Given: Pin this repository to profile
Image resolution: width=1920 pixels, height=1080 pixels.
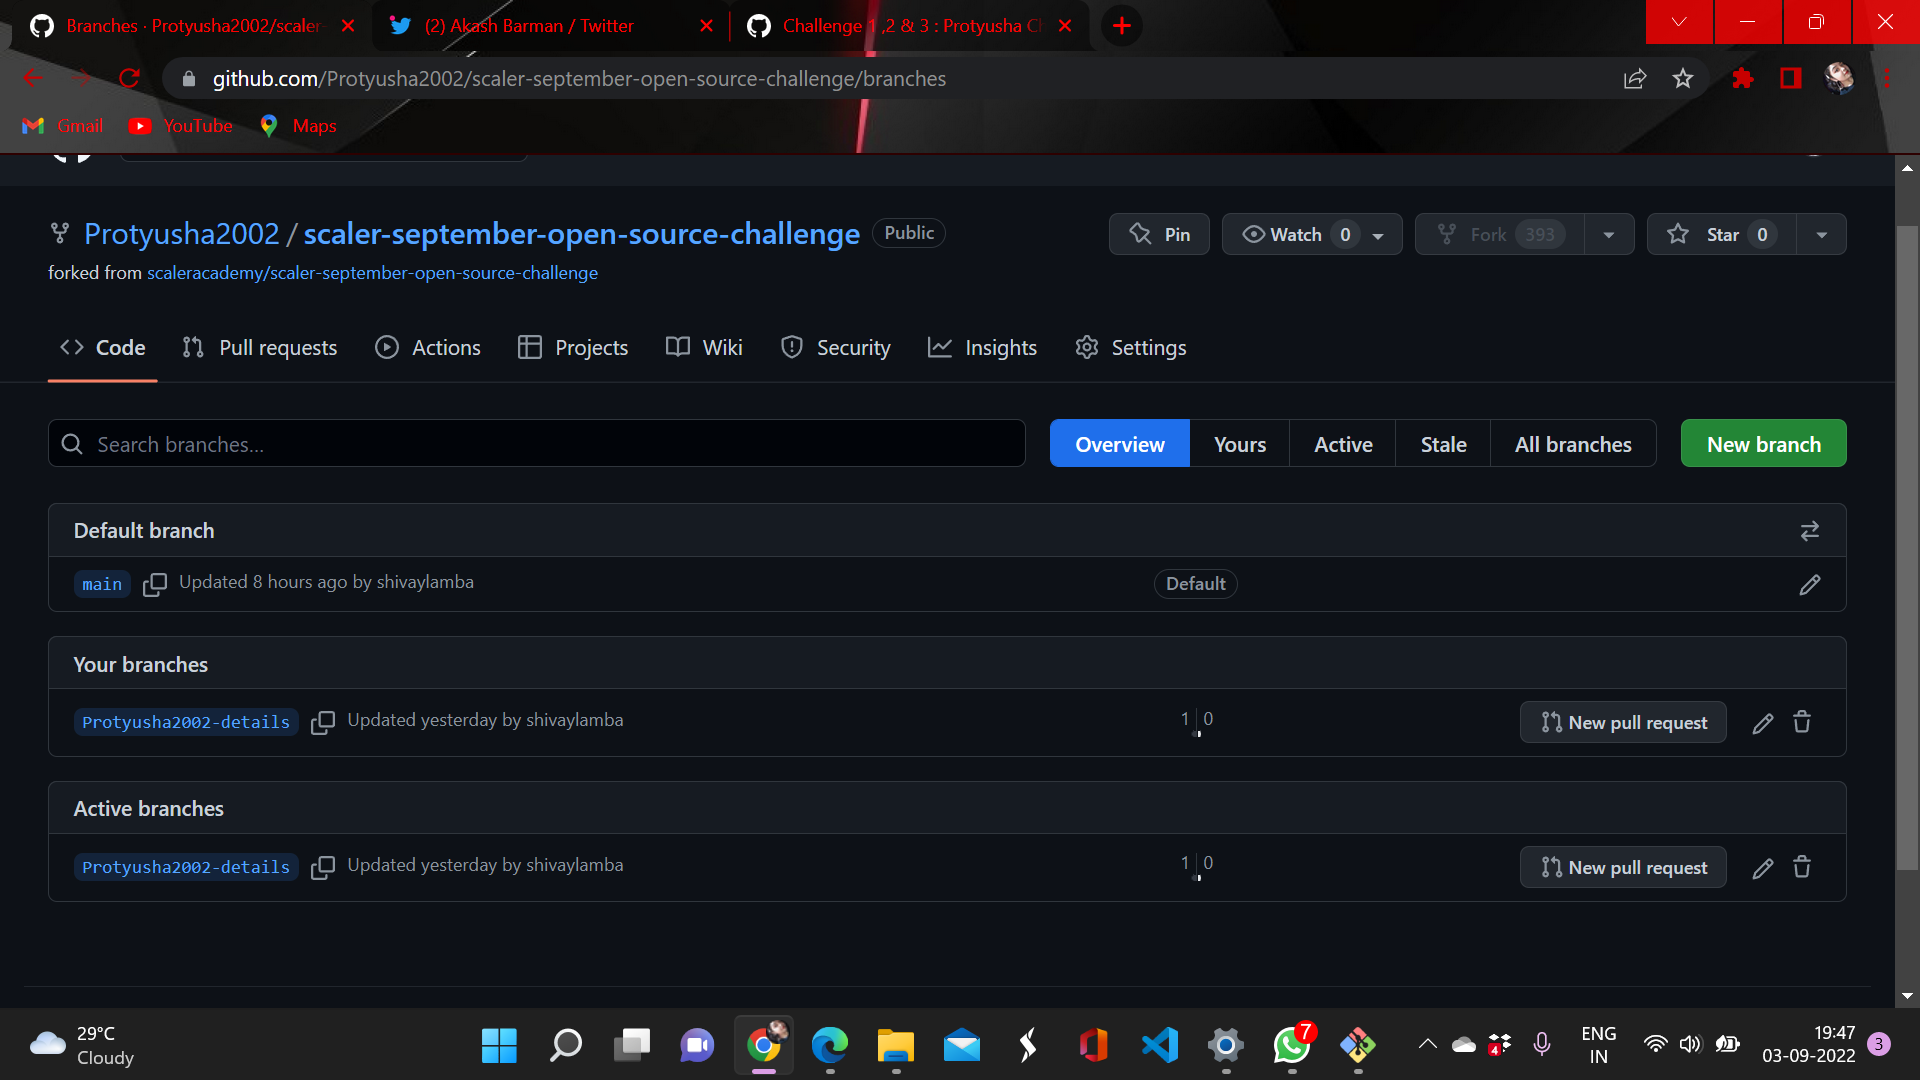Looking at the screenshot, I should pyautogui.click(x=1159, y=234).
